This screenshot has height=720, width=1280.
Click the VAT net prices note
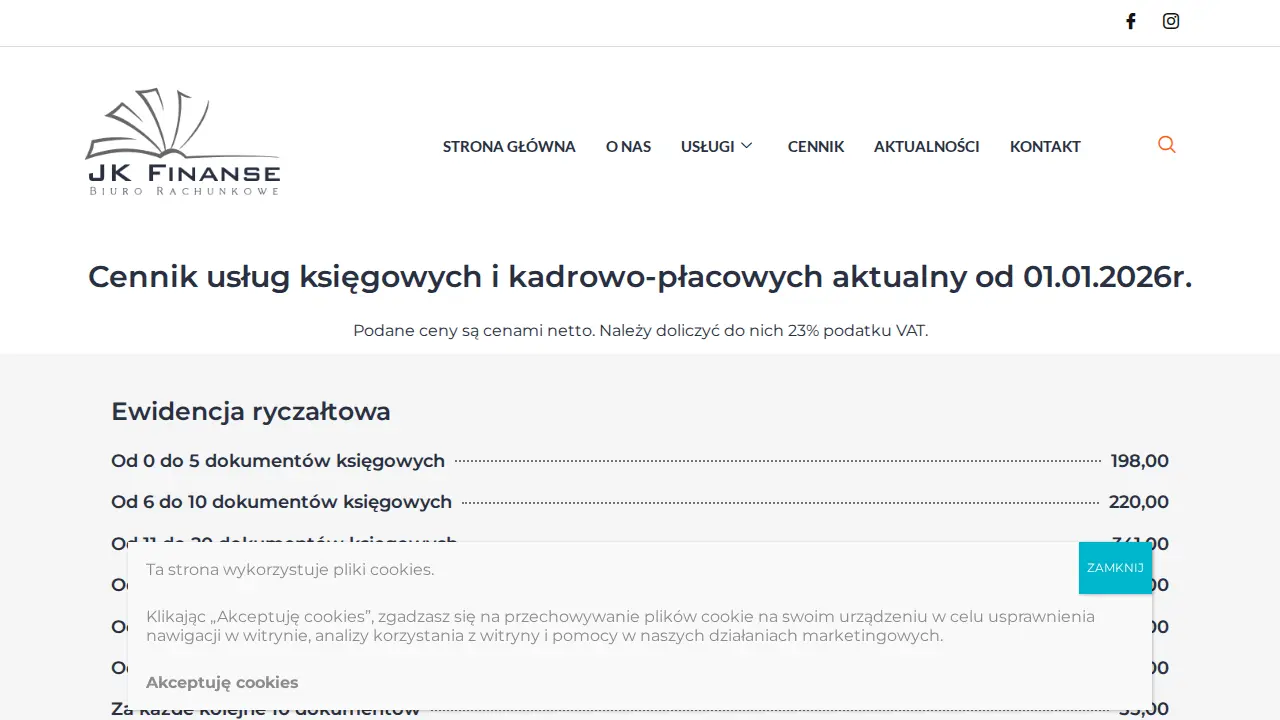tap(640, 330)
